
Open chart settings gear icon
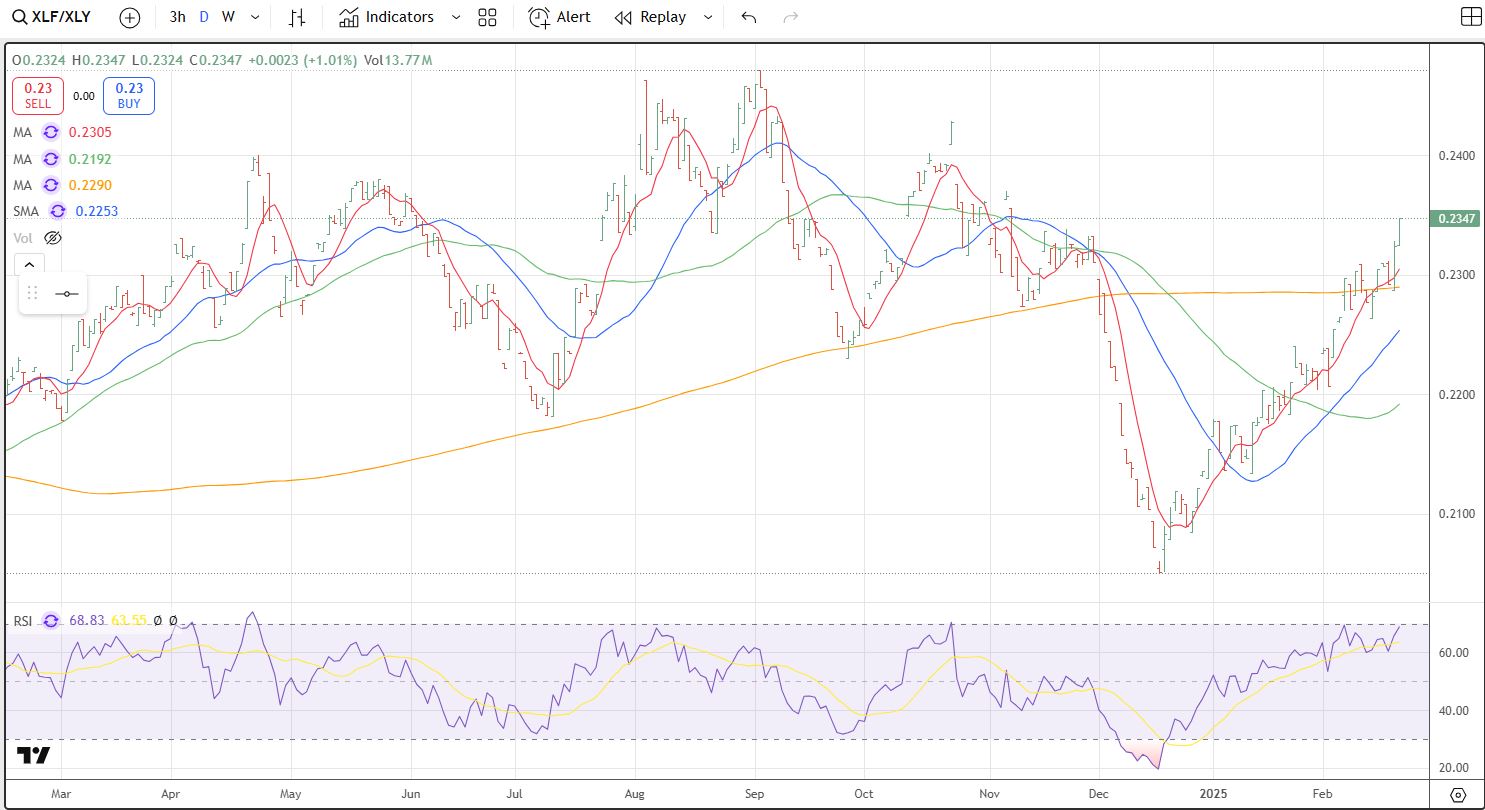point(1458,795)
